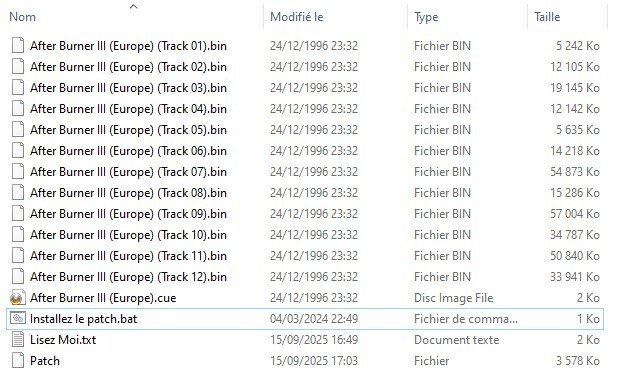Click the After Burner III cue disc icon

tap(18, 297)
